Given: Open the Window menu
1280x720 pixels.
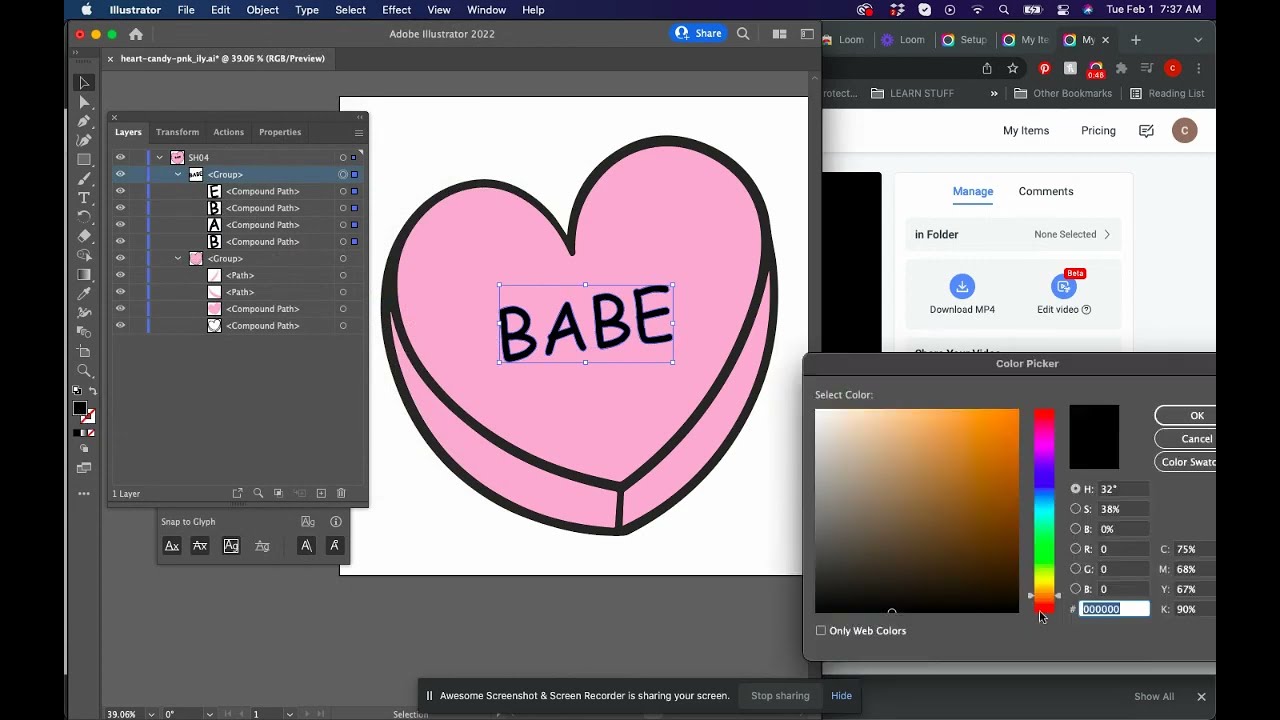Looking at the screenshot, I should tap(486, 10).
